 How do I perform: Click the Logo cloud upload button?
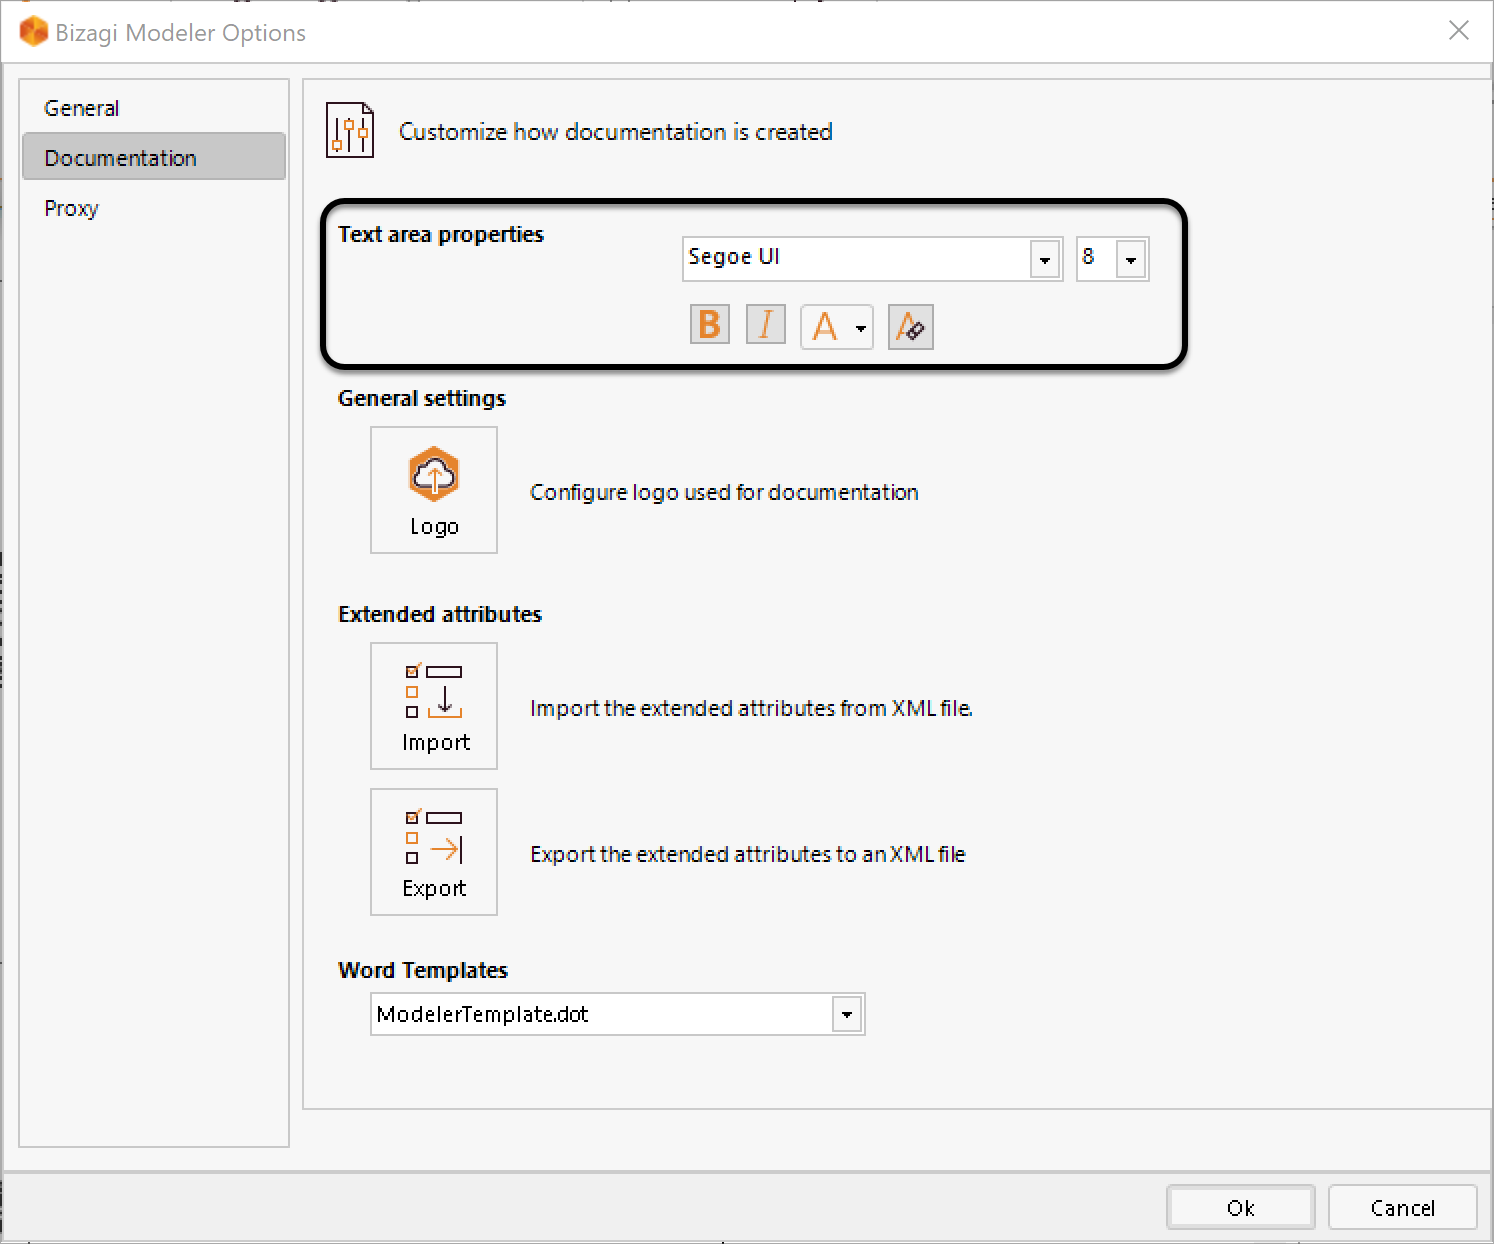[x=434, y=490]
